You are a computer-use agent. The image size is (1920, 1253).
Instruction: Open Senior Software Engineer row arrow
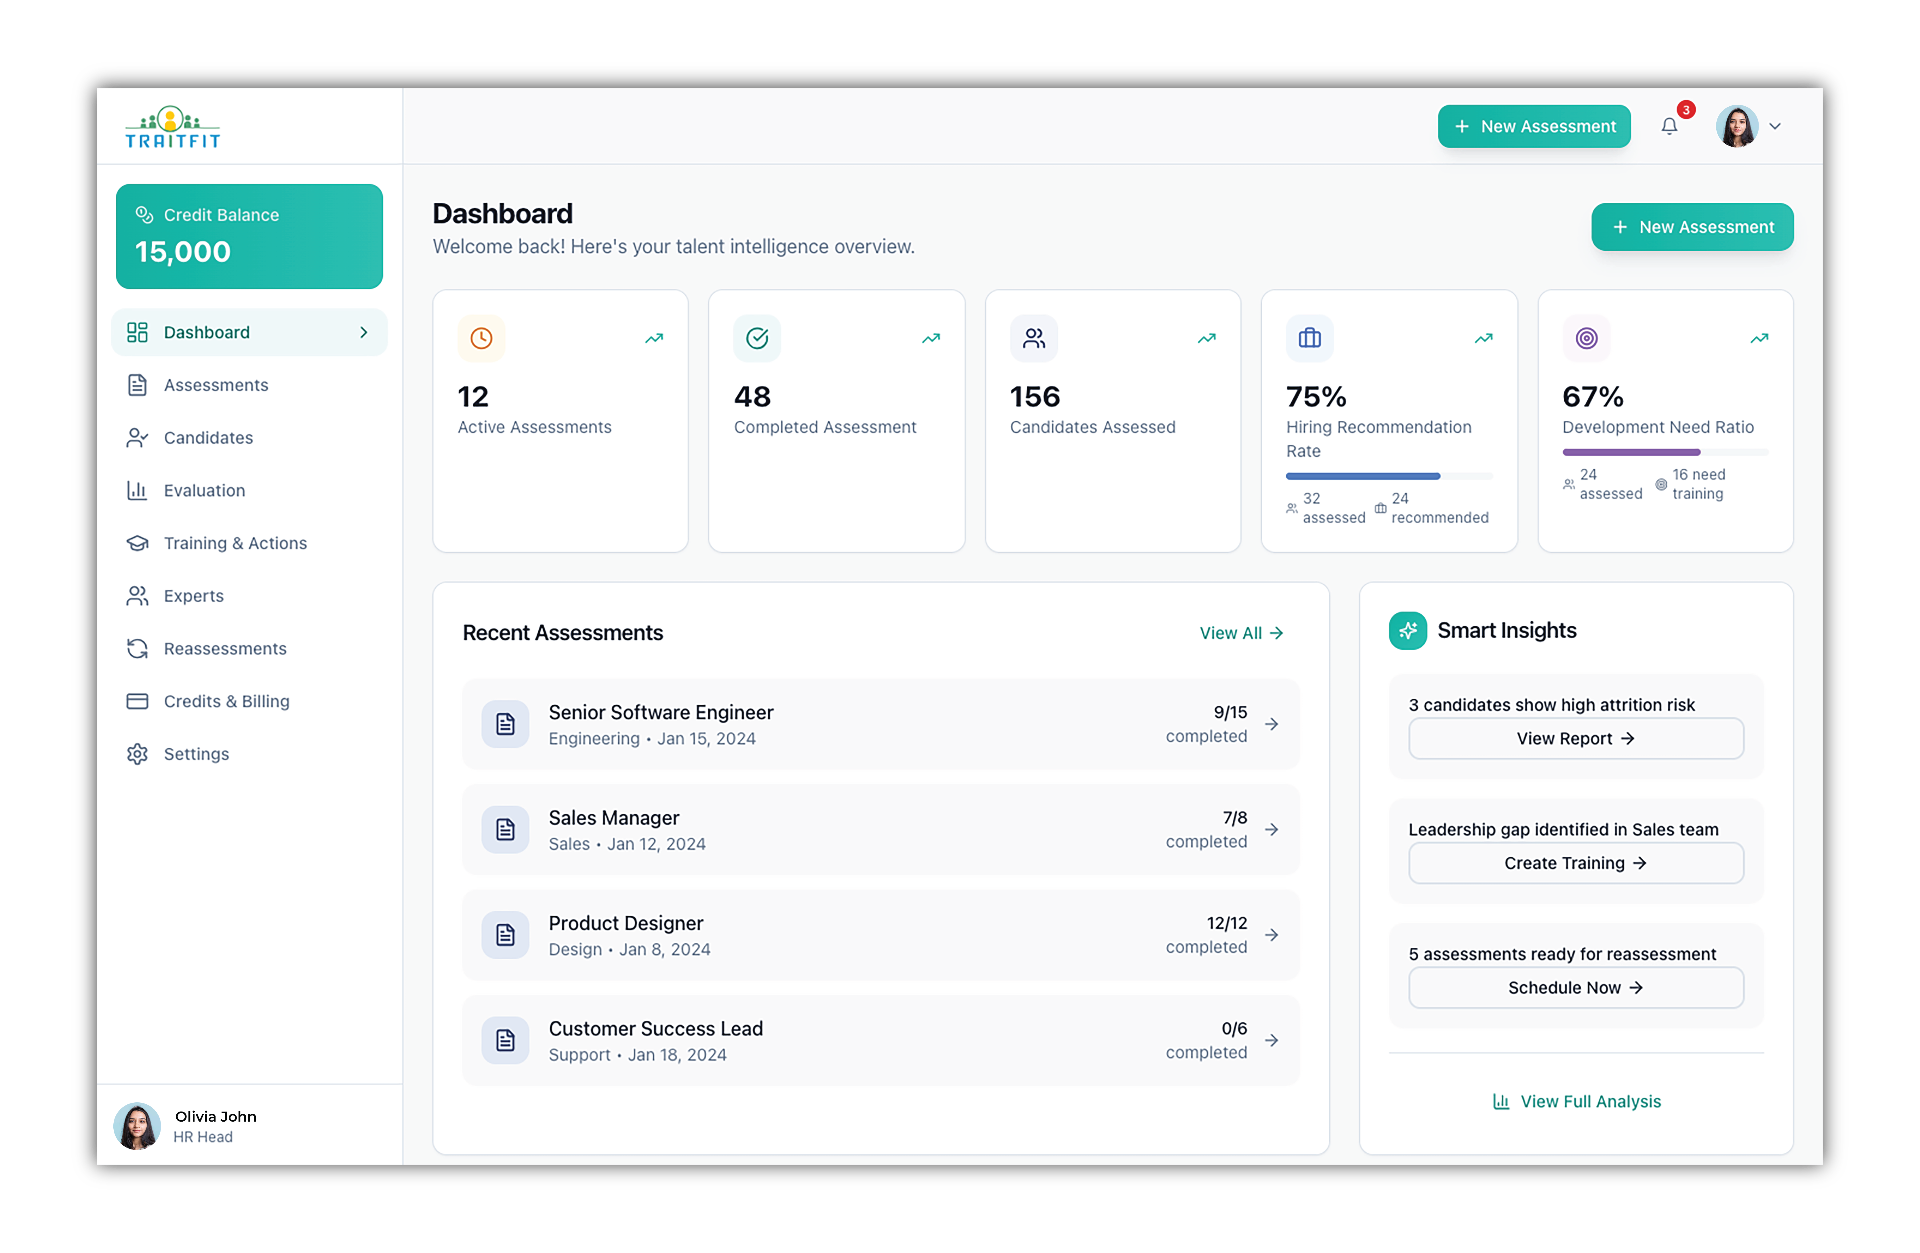(x=1272, y=724)
